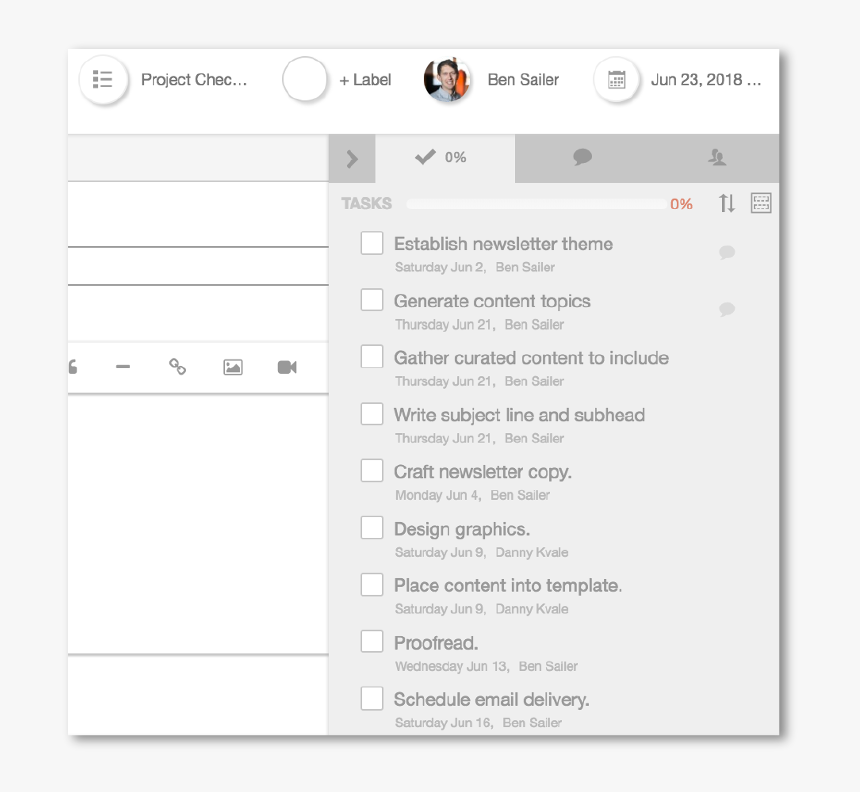The width and height of the screenshot is (860, 792).
Task: Tick the Schedule email delivery checkbox
Action: [372, 699]
